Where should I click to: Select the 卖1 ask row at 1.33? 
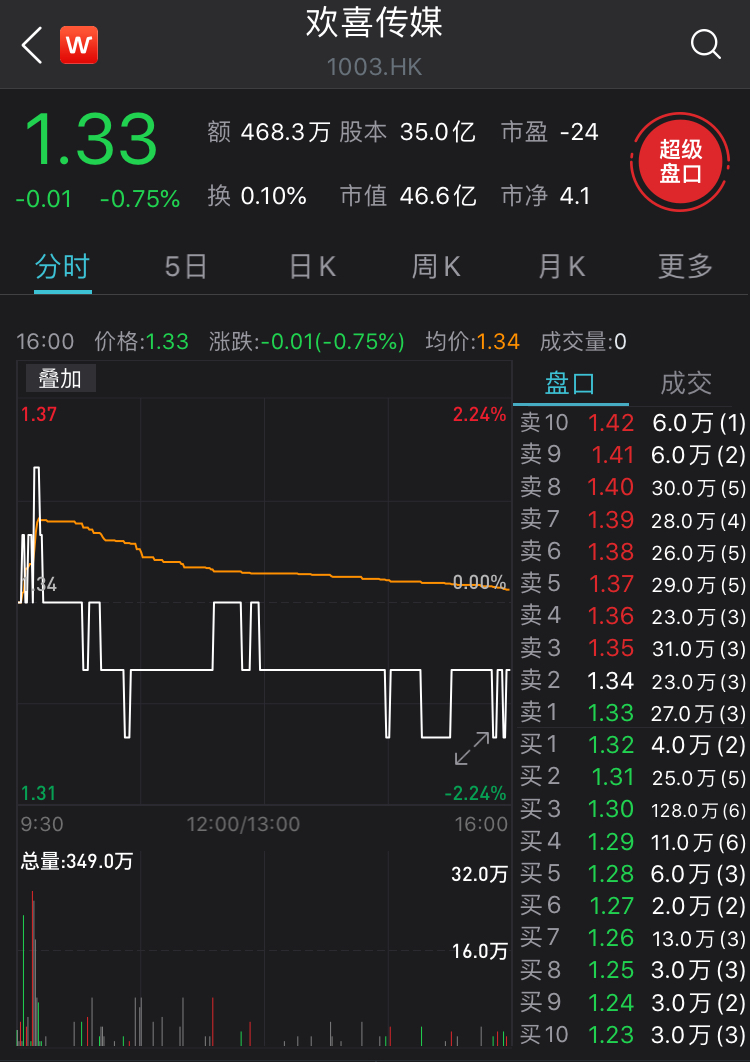[x=632, y=713]
